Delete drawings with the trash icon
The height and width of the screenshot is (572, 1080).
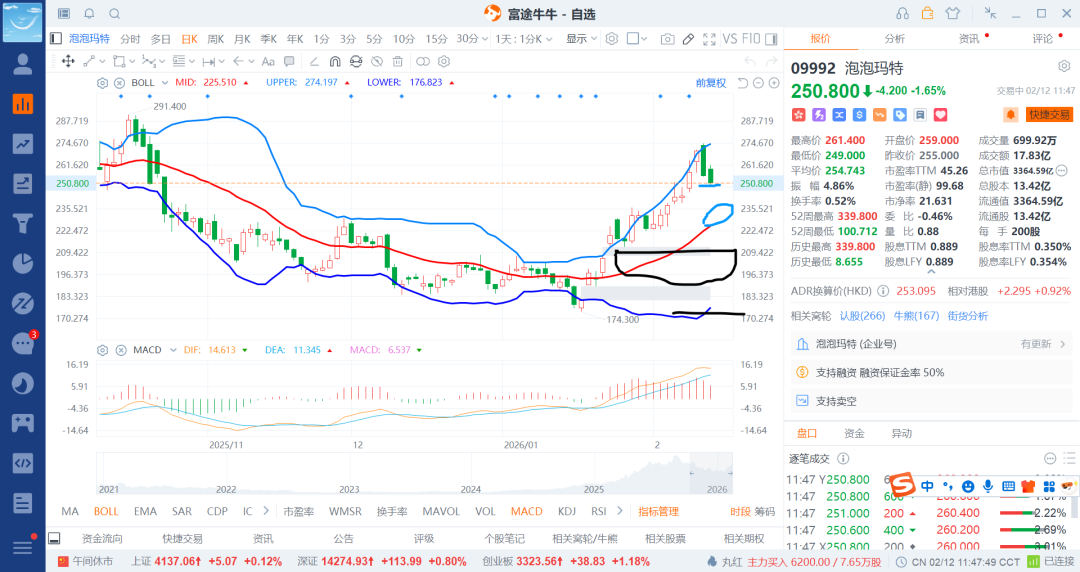tap(397, 61)
